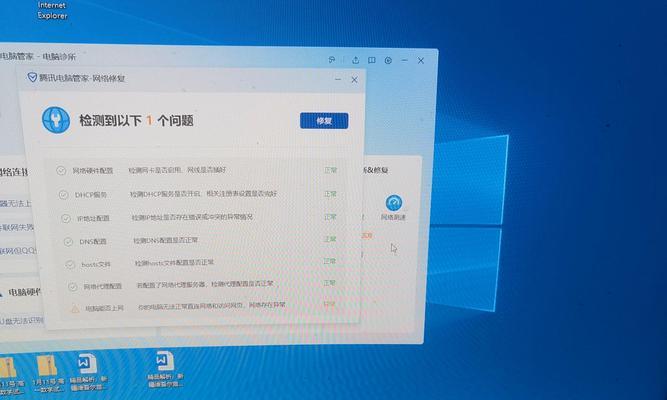Click 正常 status of hosts文件 row

[330, 261]
